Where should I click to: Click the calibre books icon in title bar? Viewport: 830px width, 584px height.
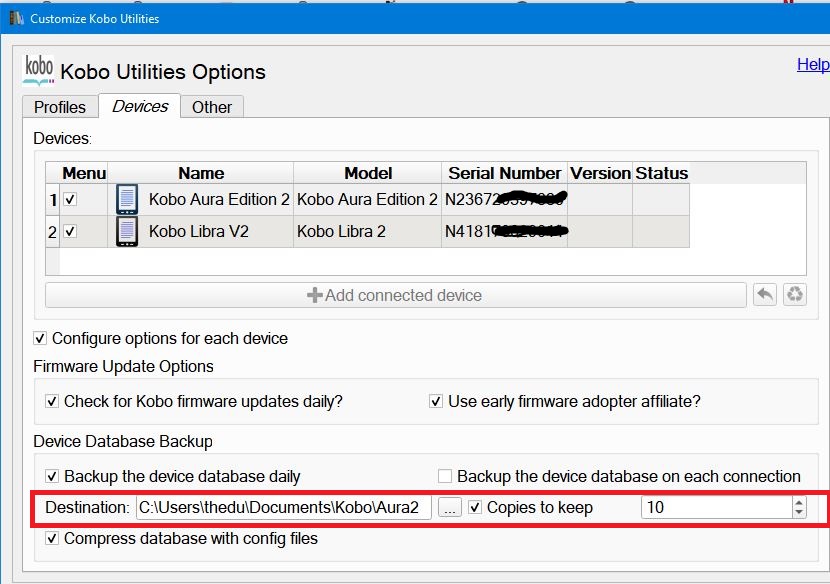click(17, 18)
